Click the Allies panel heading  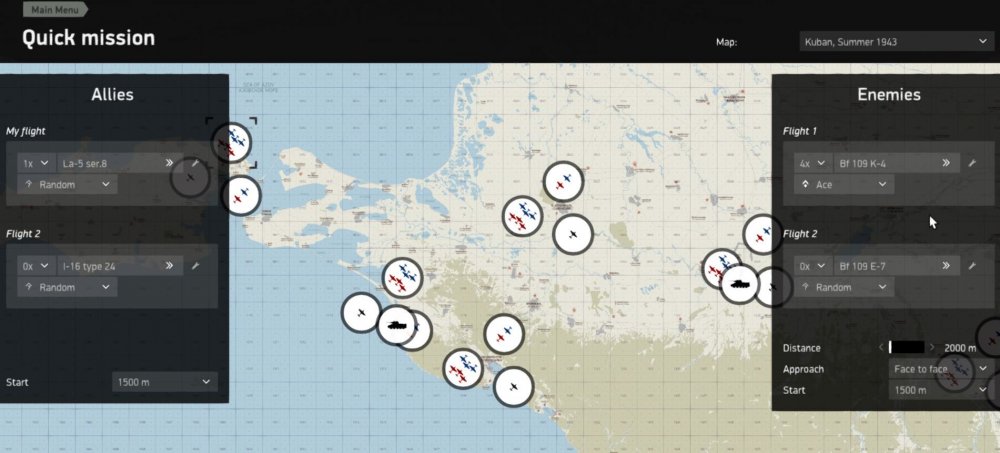[x=112, y=94]
